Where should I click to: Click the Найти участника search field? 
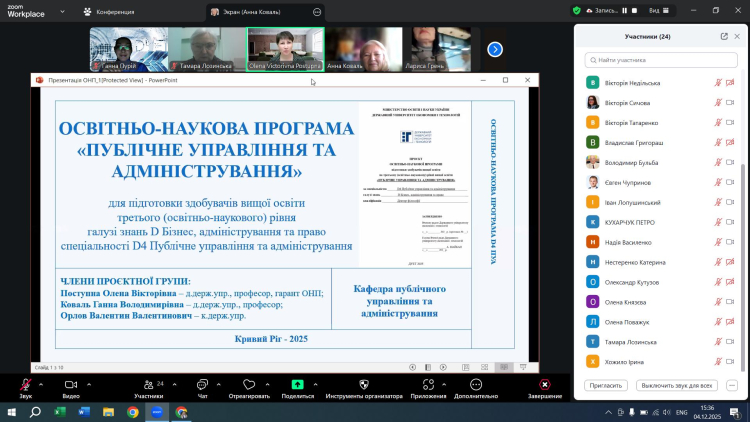(x=660, y=60)
